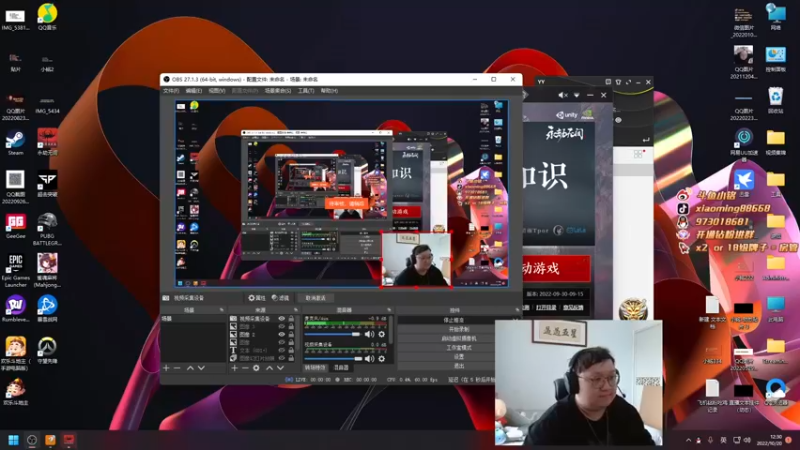The width and height of the screenshot is (800, 450).
Task: Mute 视频采集设备 mixer speaker icon
Action: click(369, 359)
